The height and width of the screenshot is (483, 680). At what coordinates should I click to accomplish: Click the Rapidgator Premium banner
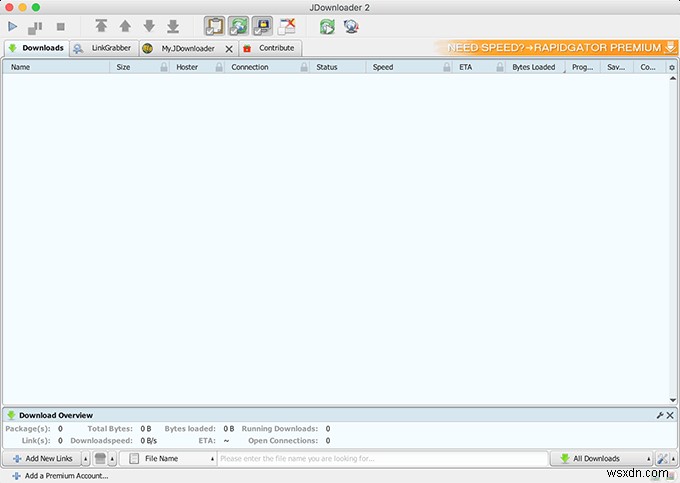tap(556, 47)
